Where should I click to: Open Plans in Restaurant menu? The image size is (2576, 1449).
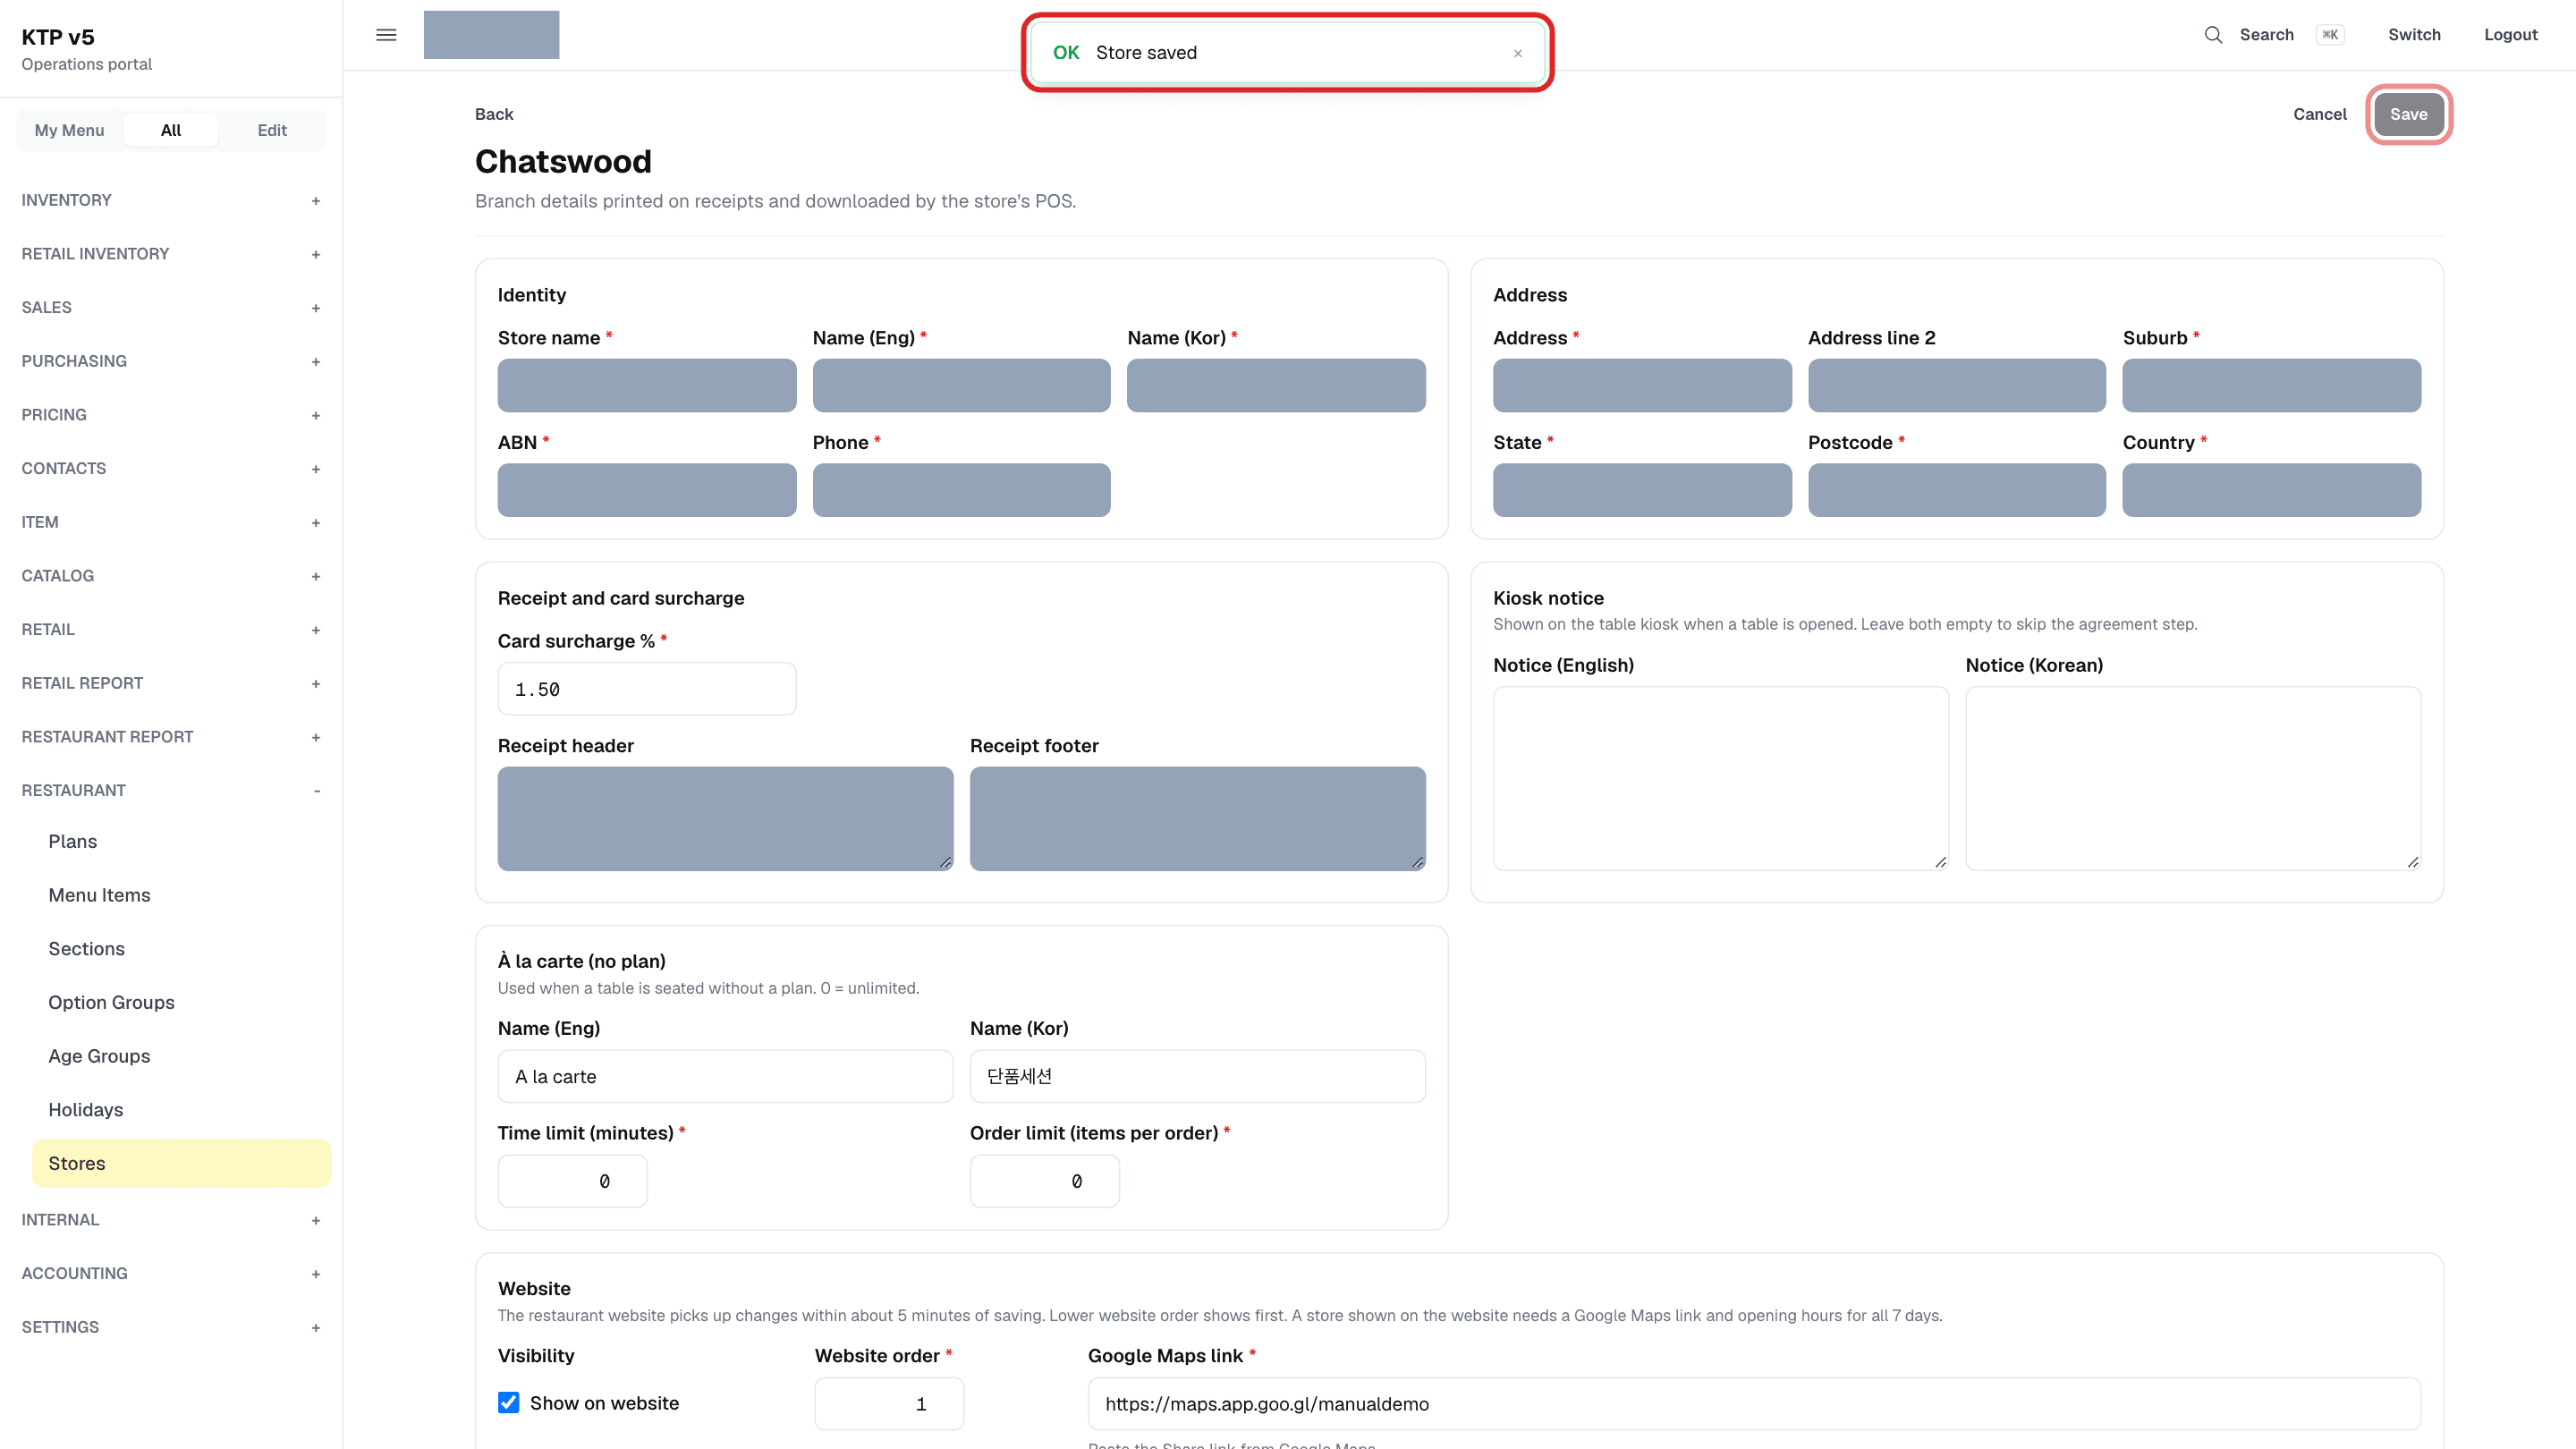[x=181, y=841]
